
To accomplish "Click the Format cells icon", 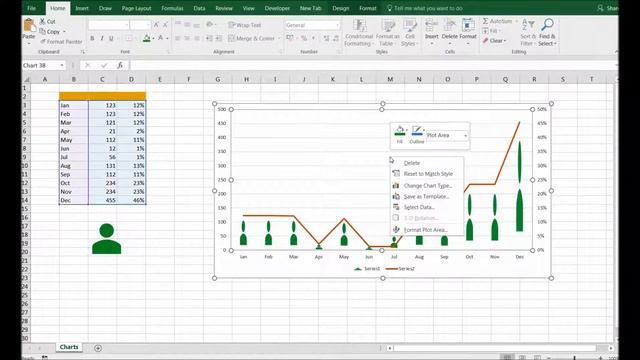I will 468,25.
